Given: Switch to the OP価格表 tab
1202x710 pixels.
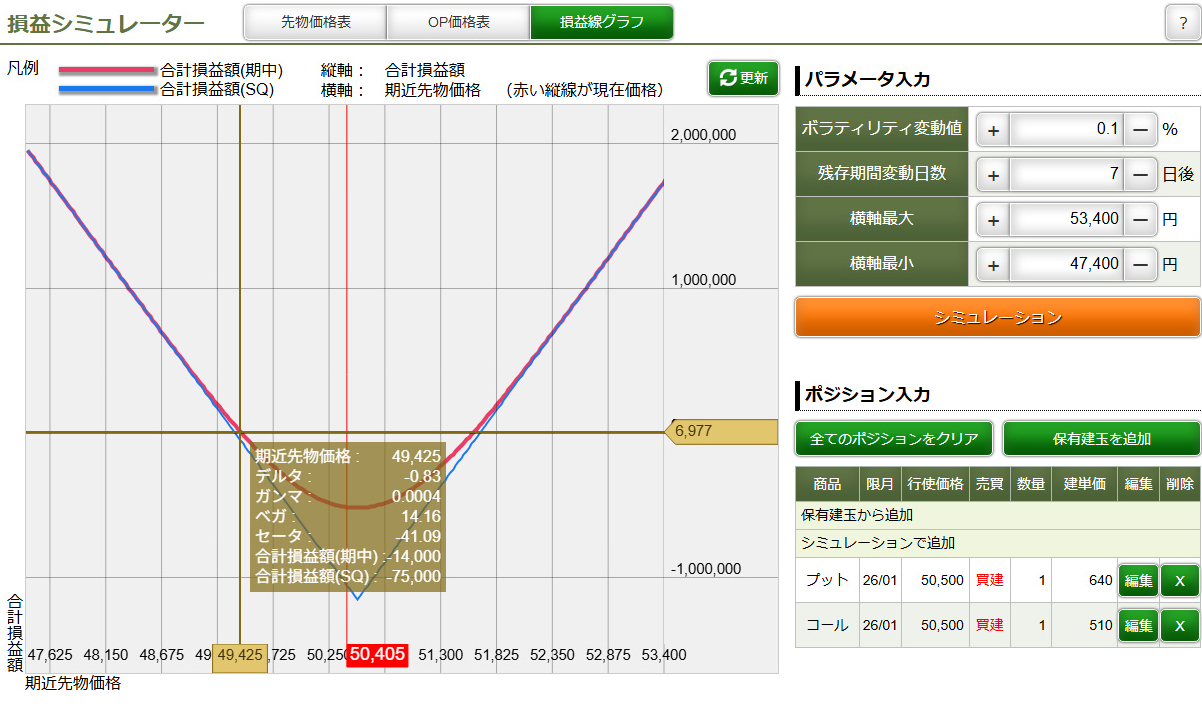Looking at the screenshot, I should tap(458, 22).
